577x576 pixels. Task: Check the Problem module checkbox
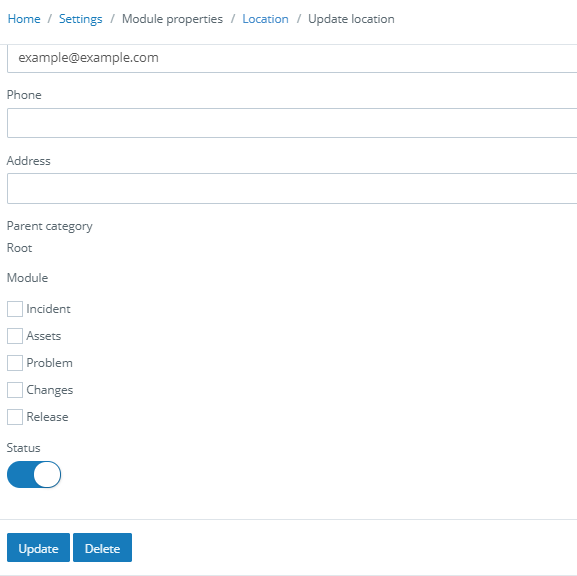pyautogui.click(x=15, y=363)
